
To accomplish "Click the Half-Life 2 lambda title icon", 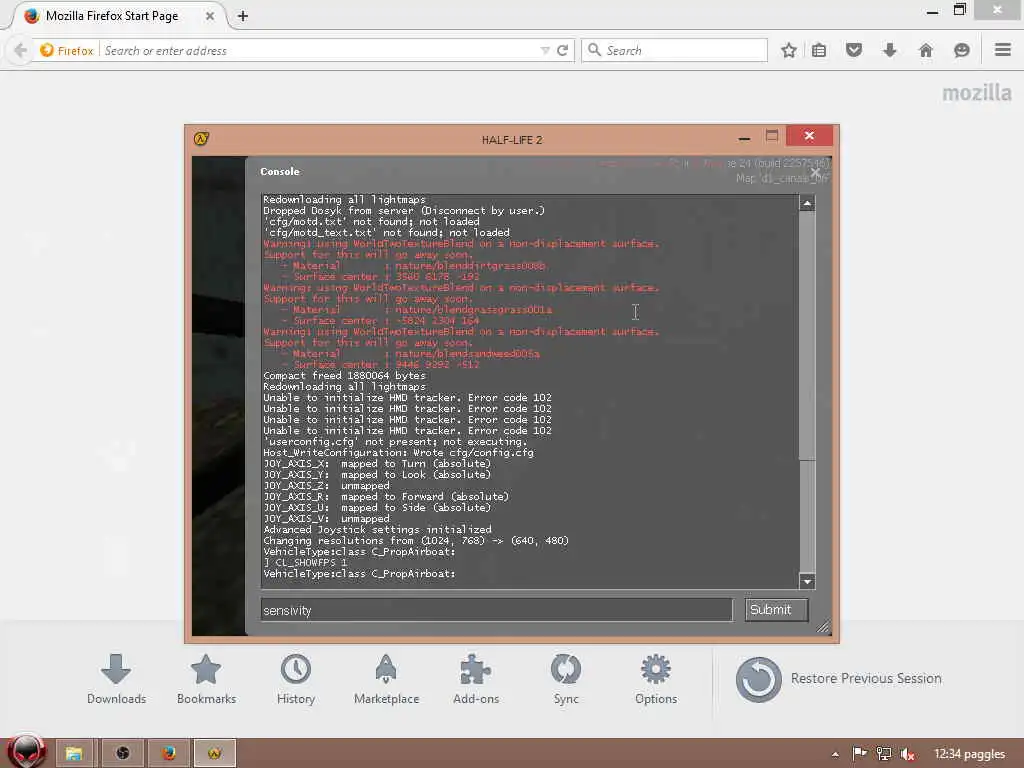I will 201,138.
